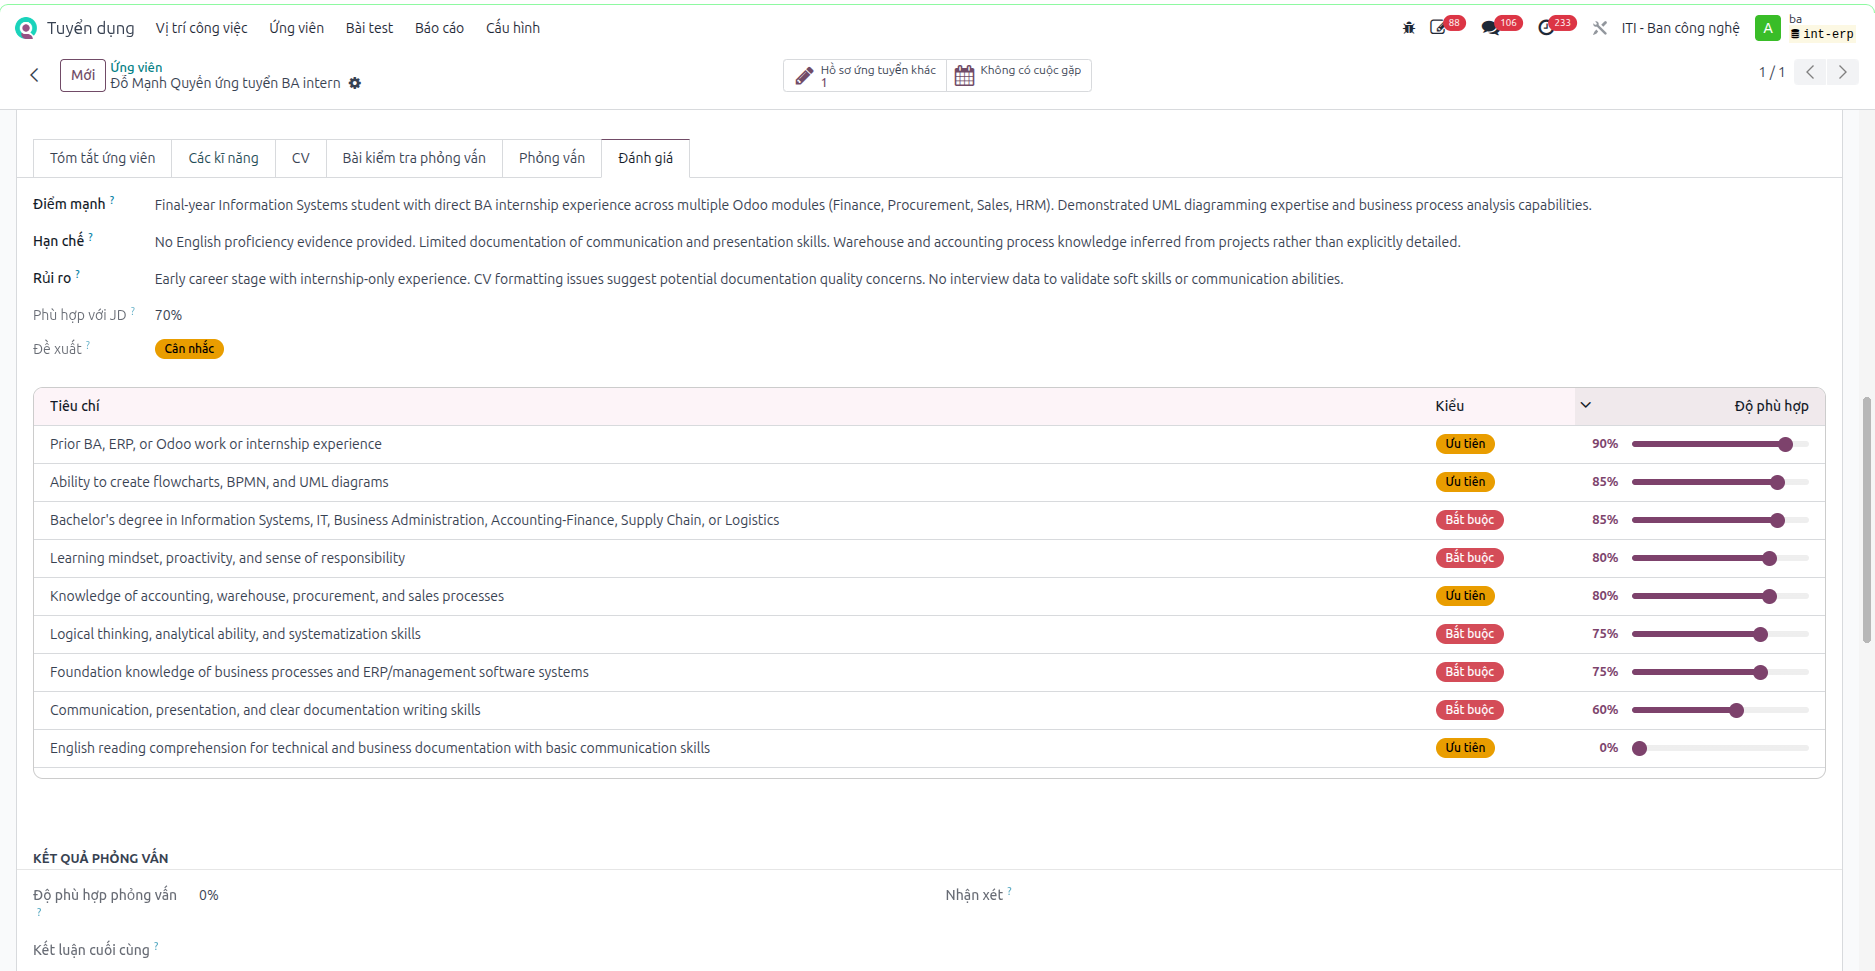
Task: Switch to the Phỏng vấn tab
Action: tap(552, 158)
